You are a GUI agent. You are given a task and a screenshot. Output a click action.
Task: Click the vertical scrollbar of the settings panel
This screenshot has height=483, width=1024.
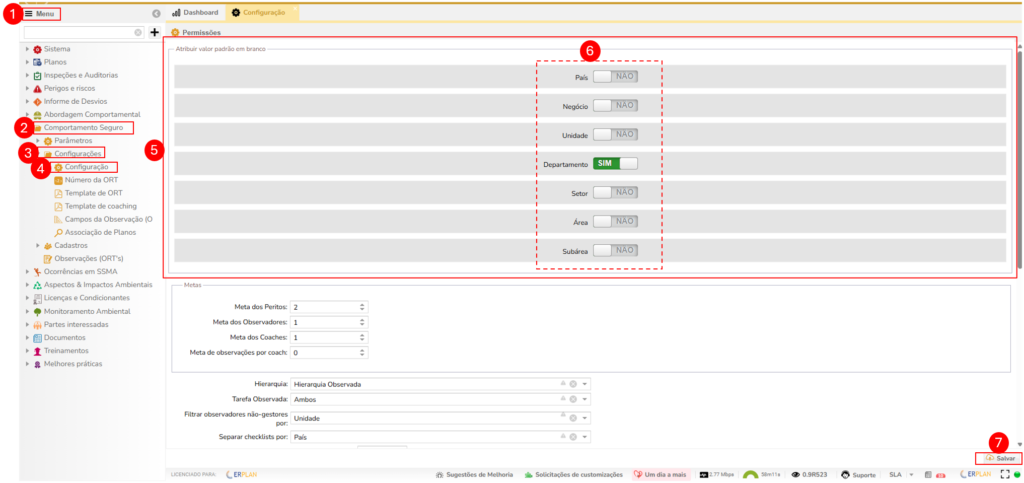pos(1020,159)
